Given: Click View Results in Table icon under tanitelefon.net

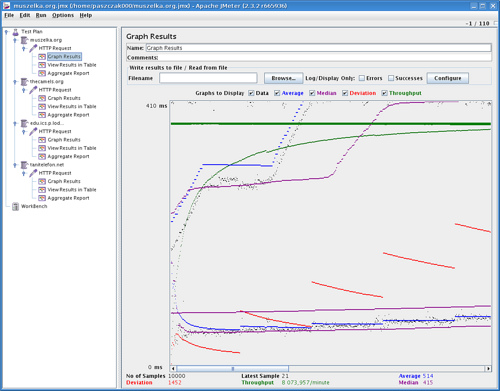Looking at the screenshot, I should coord(42,190).
